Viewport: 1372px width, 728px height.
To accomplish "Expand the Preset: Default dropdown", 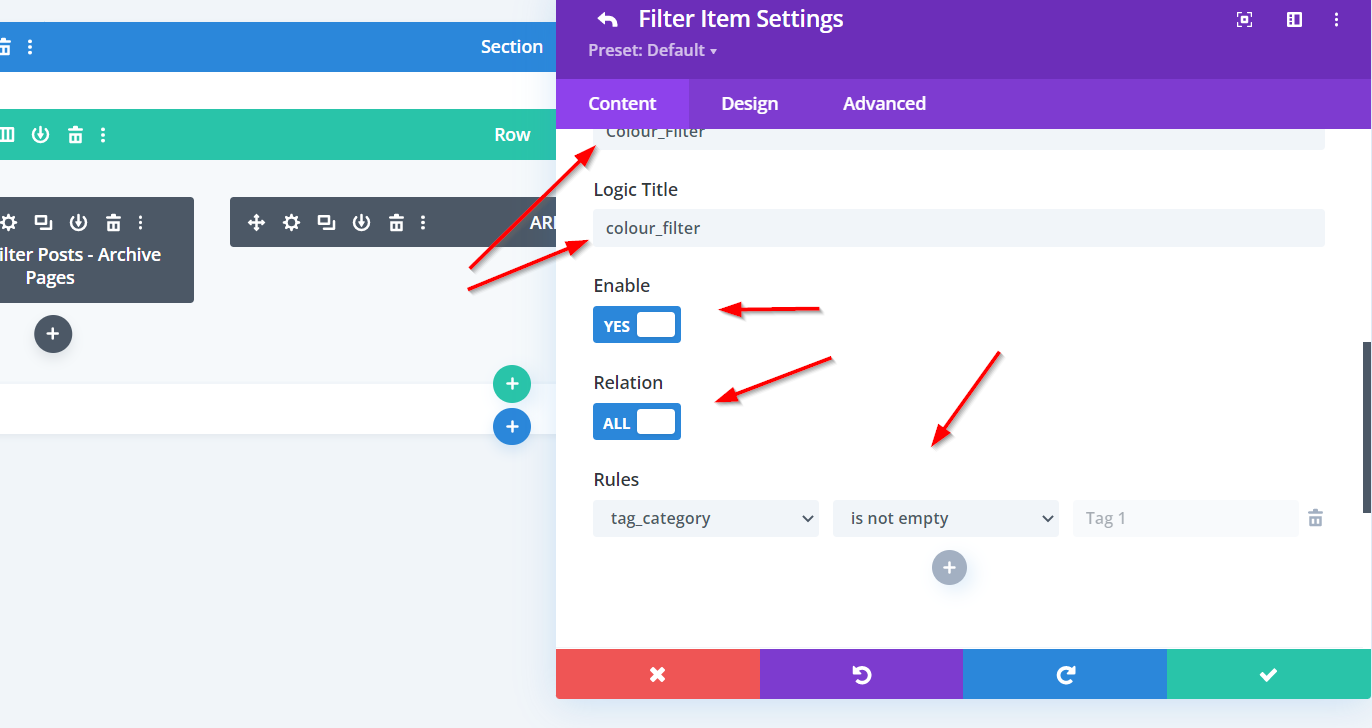I will [x=653, y=50].
